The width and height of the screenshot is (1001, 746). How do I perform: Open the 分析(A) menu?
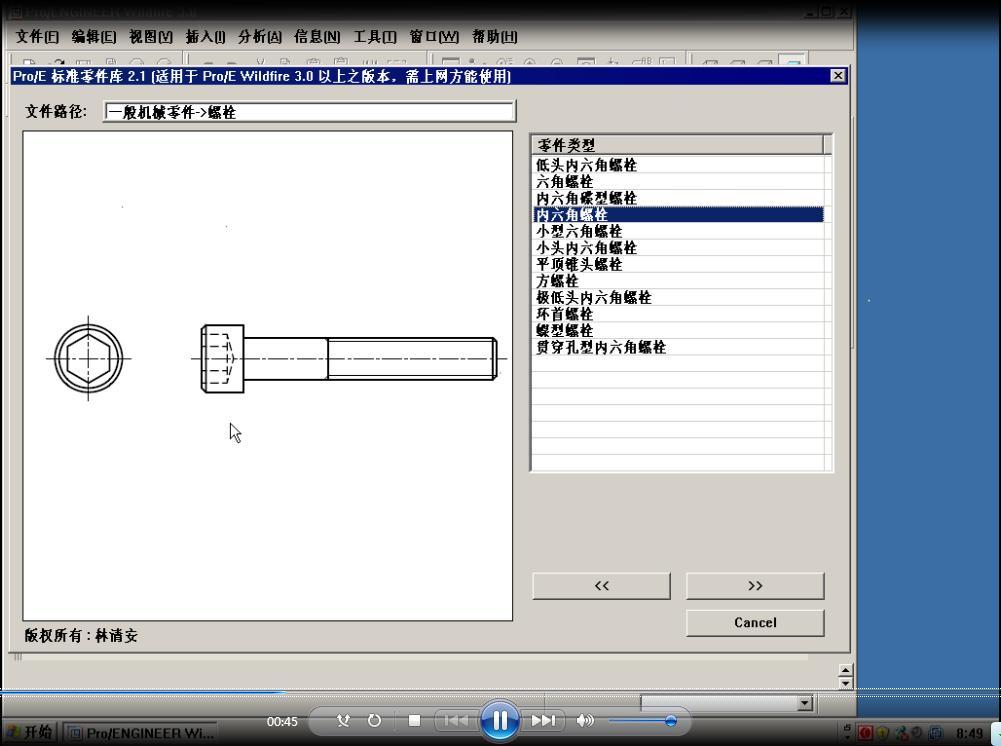point(260,37)
